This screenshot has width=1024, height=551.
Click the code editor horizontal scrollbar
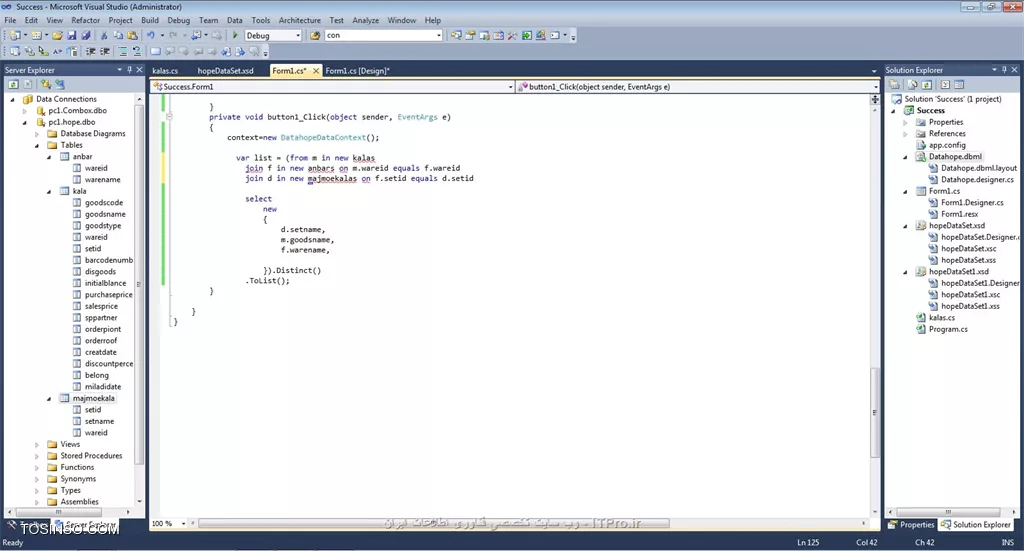pos(434,524)
